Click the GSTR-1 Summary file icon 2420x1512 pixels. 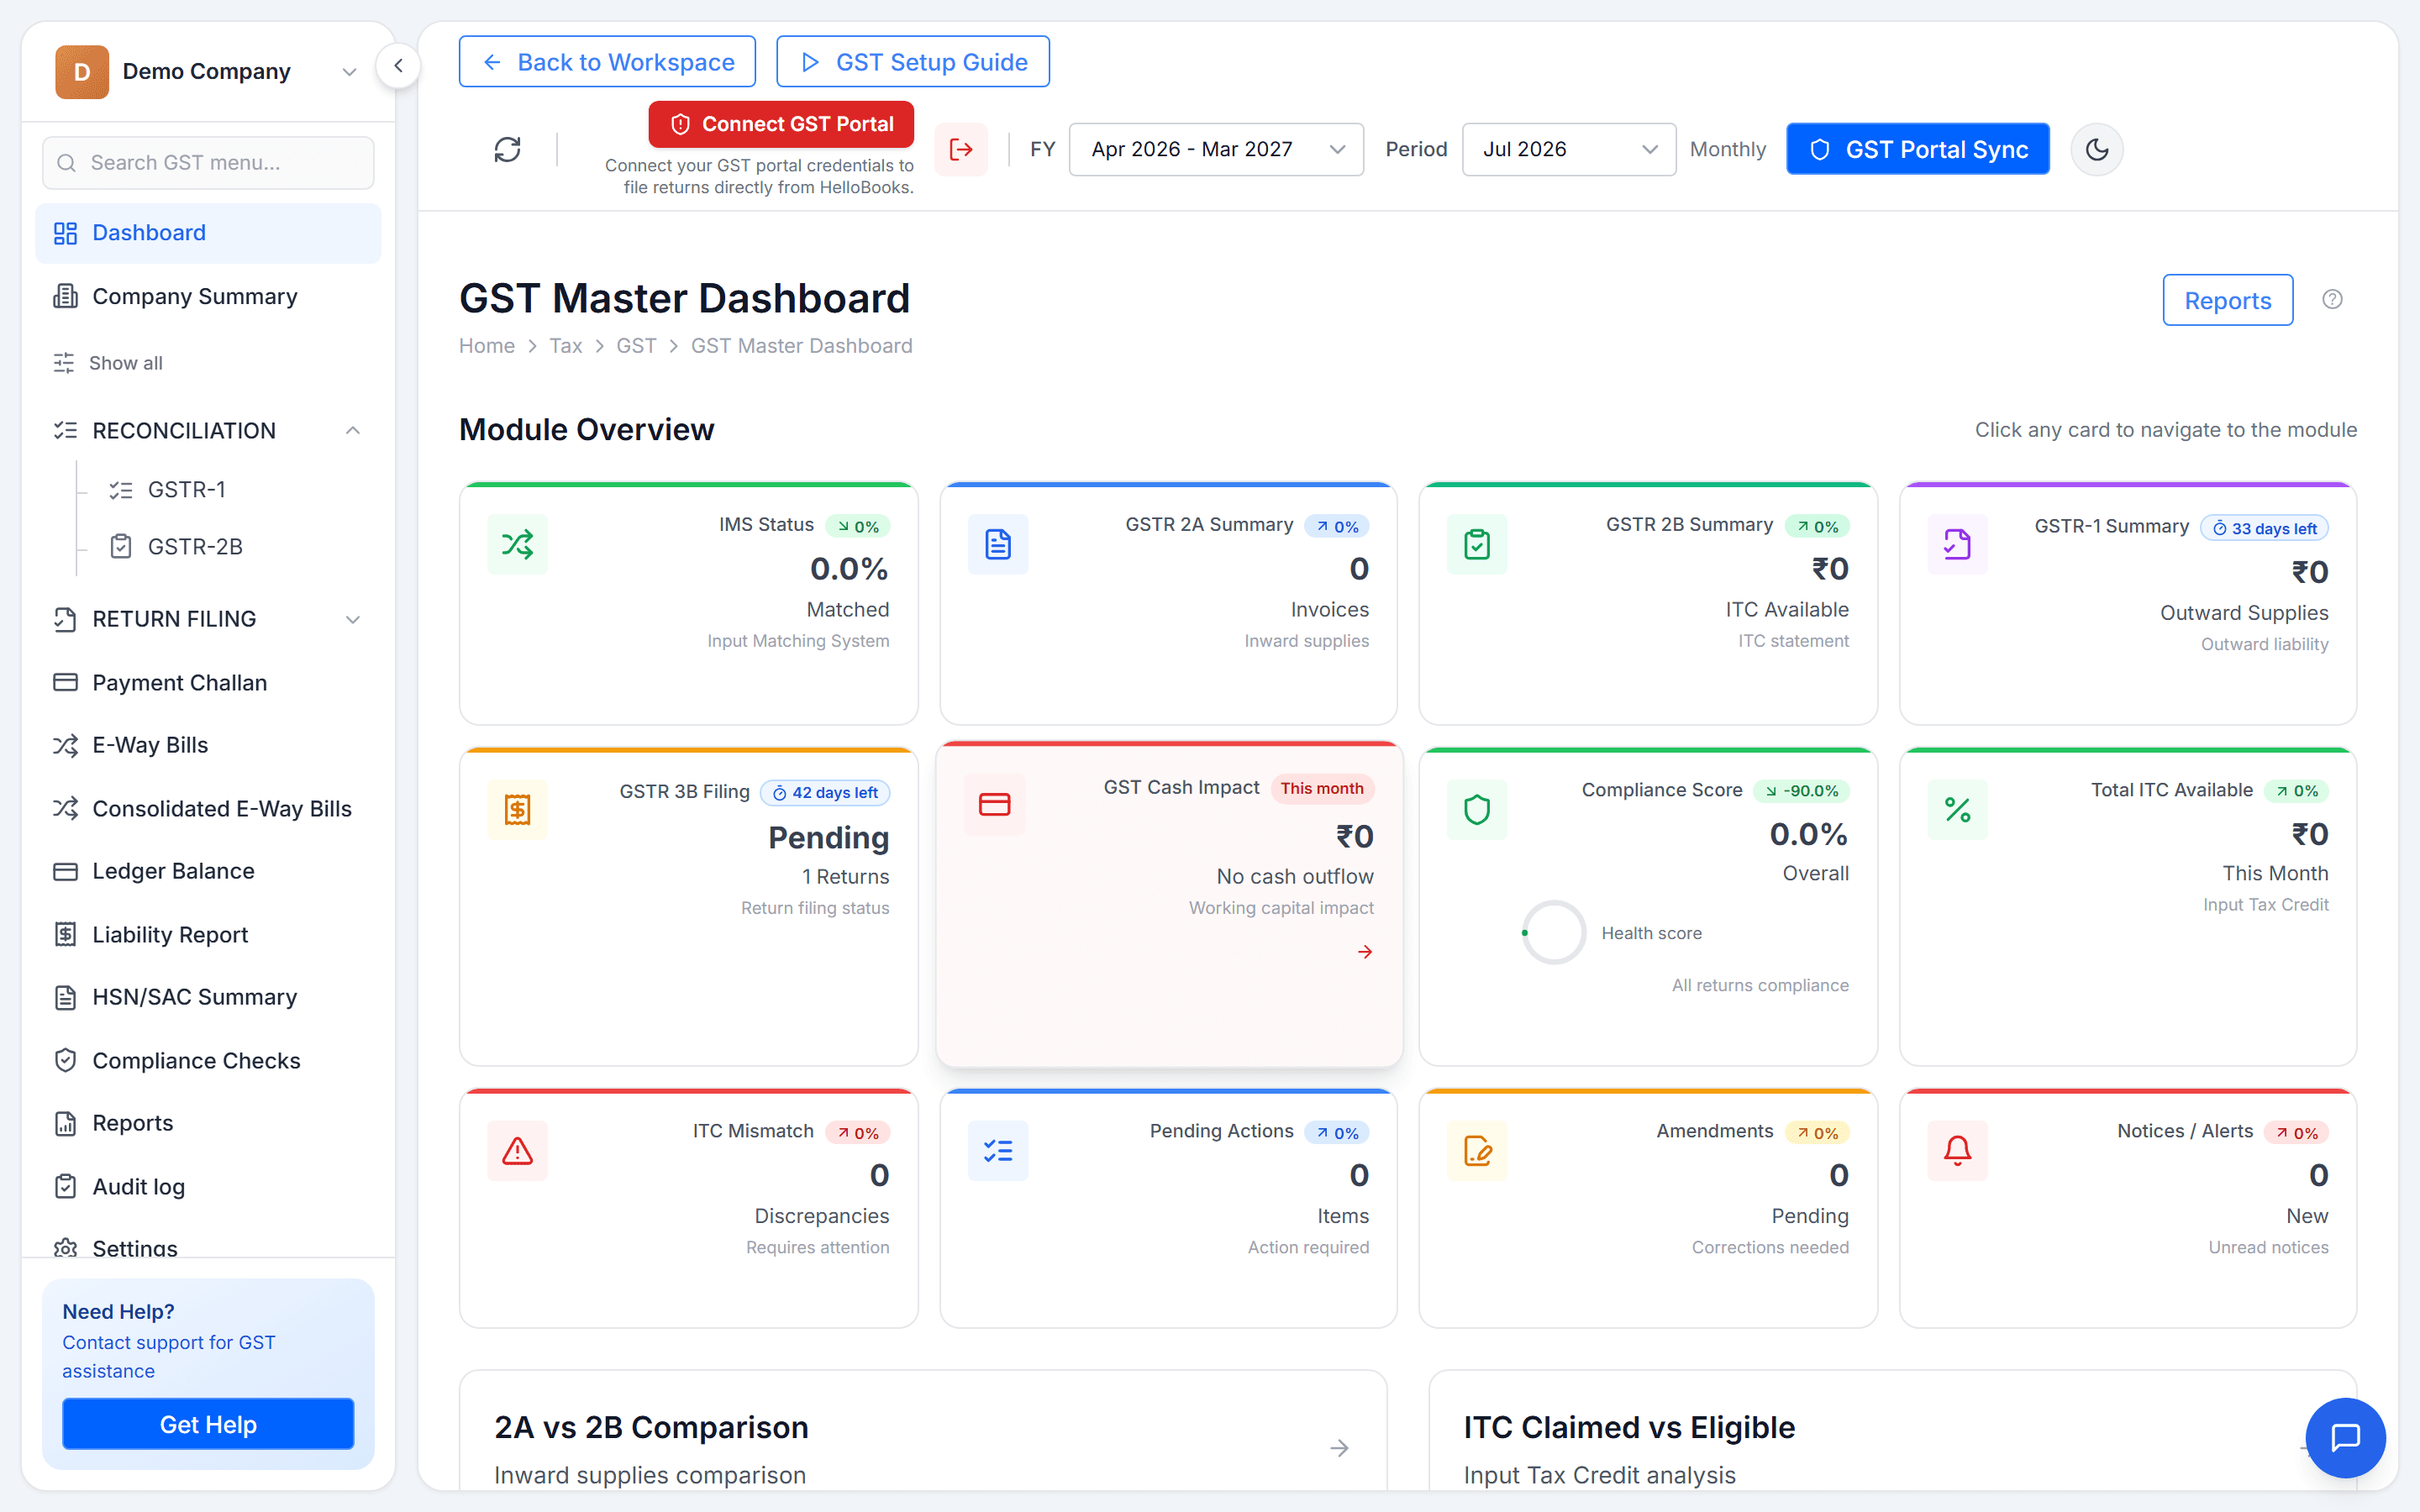click(1957, 545)
